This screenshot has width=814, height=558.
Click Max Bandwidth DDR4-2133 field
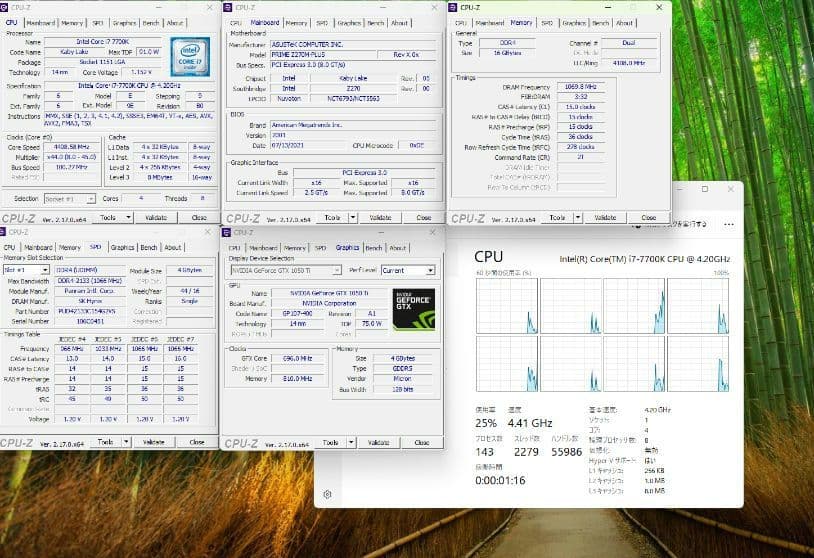89,281
